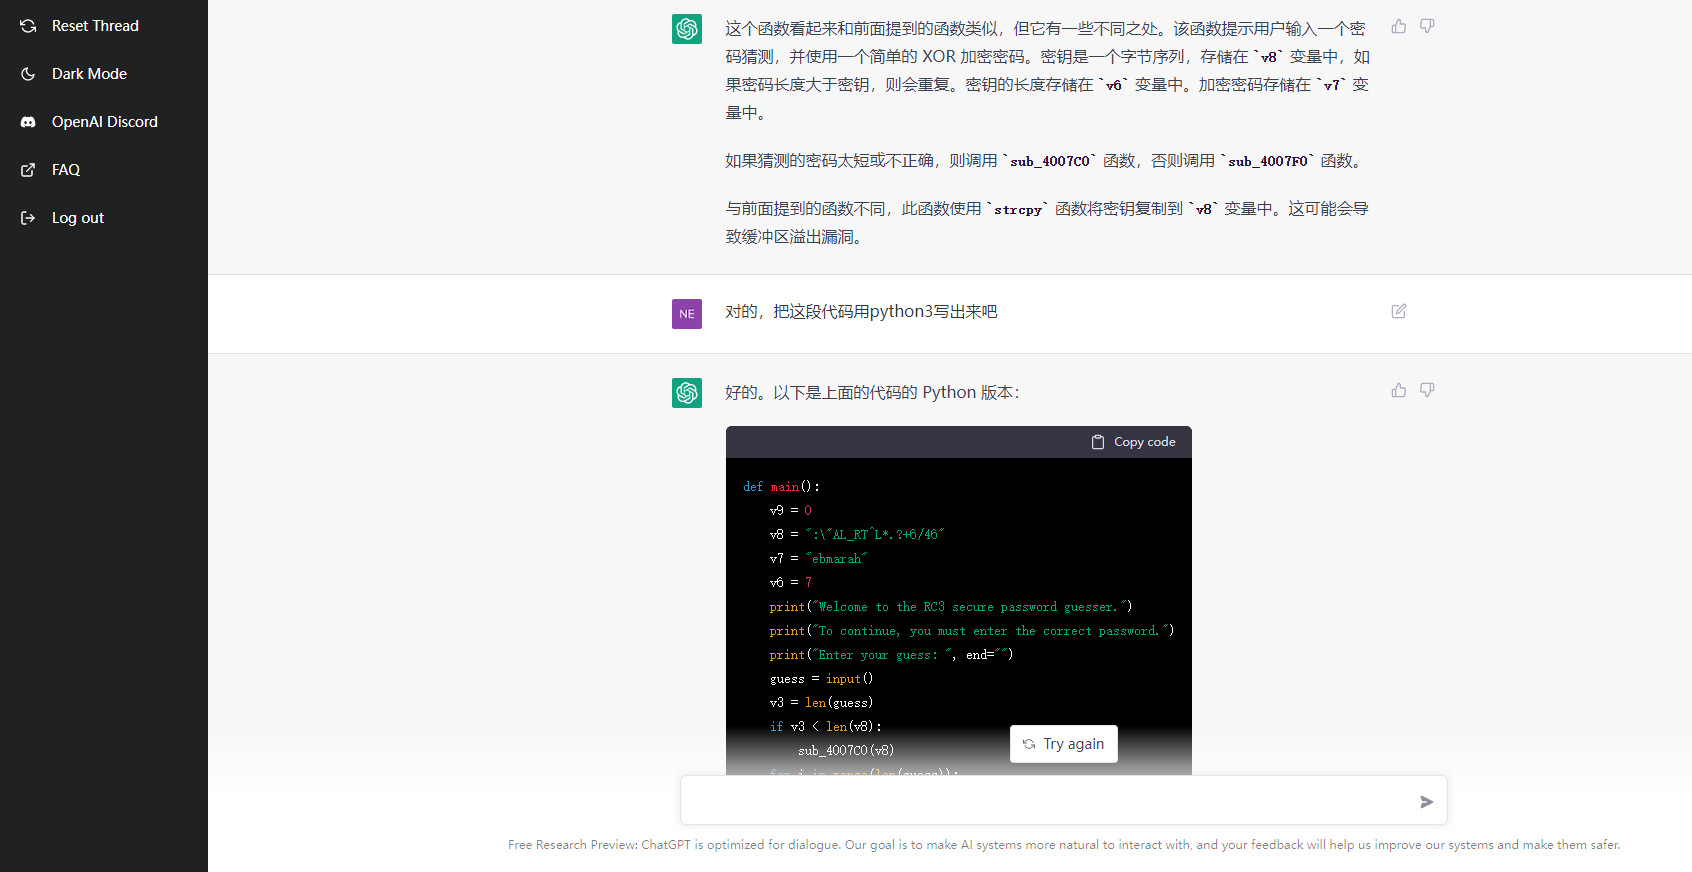This screenshot has width=1692, height=872.
Task: Toggle Dark Mode in the sidebar
Action: click(89, 74)
